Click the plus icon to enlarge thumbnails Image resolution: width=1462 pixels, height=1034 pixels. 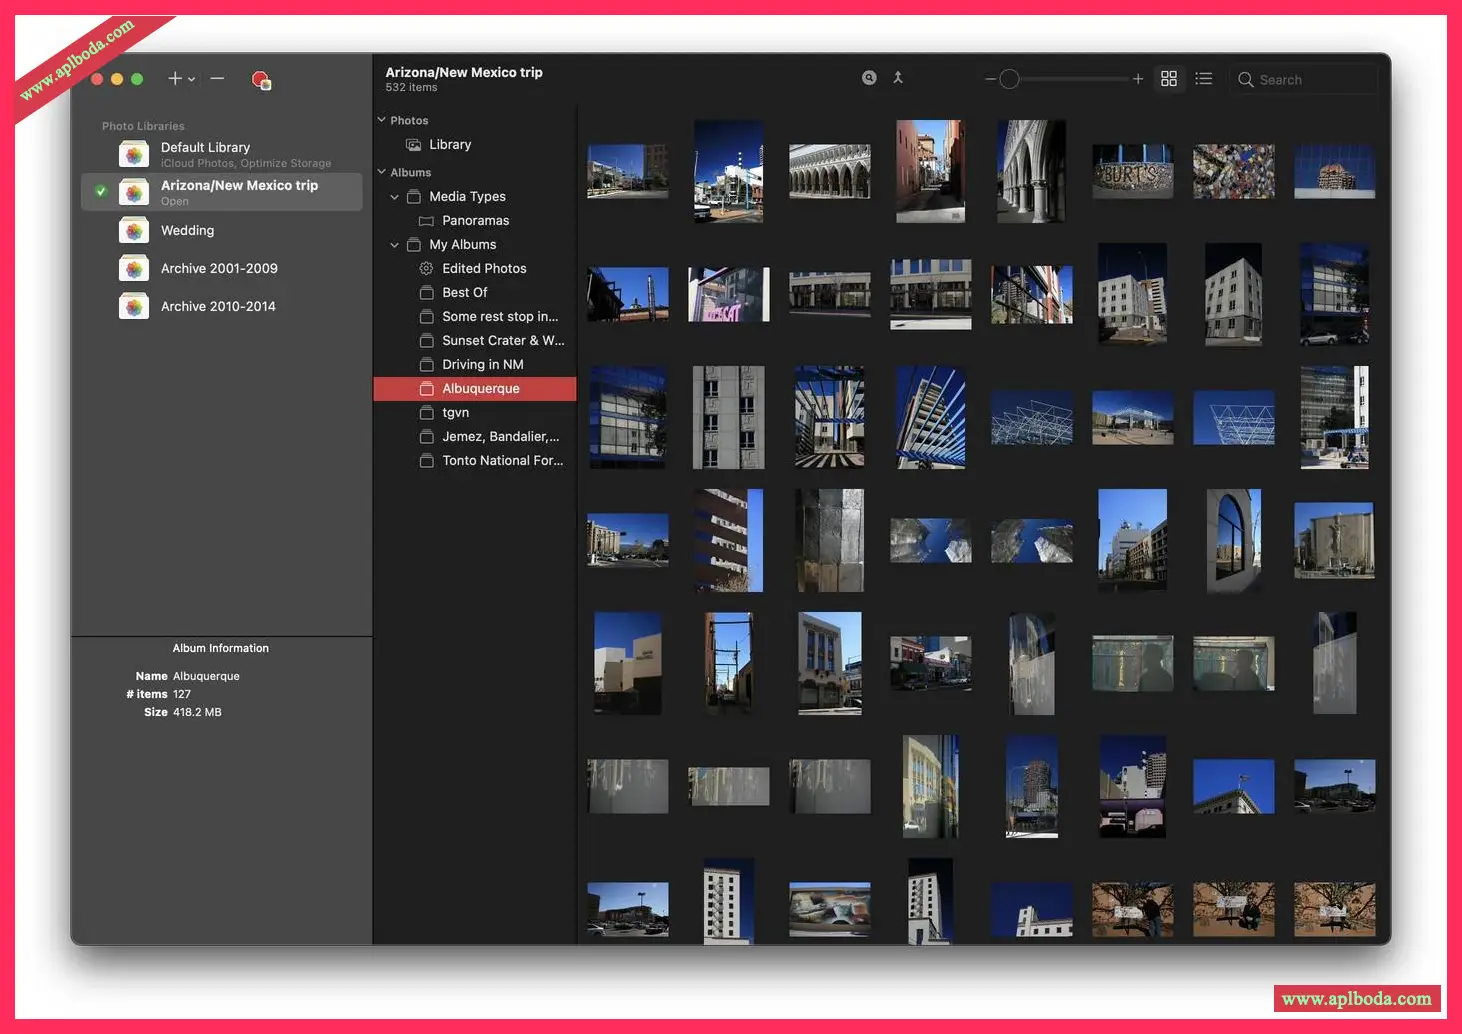(x=1137, y=79)
